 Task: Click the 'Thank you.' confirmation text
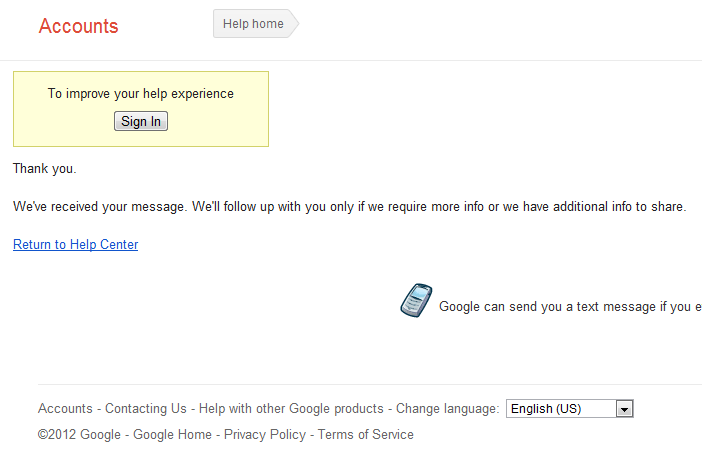[x=44, y=168]
